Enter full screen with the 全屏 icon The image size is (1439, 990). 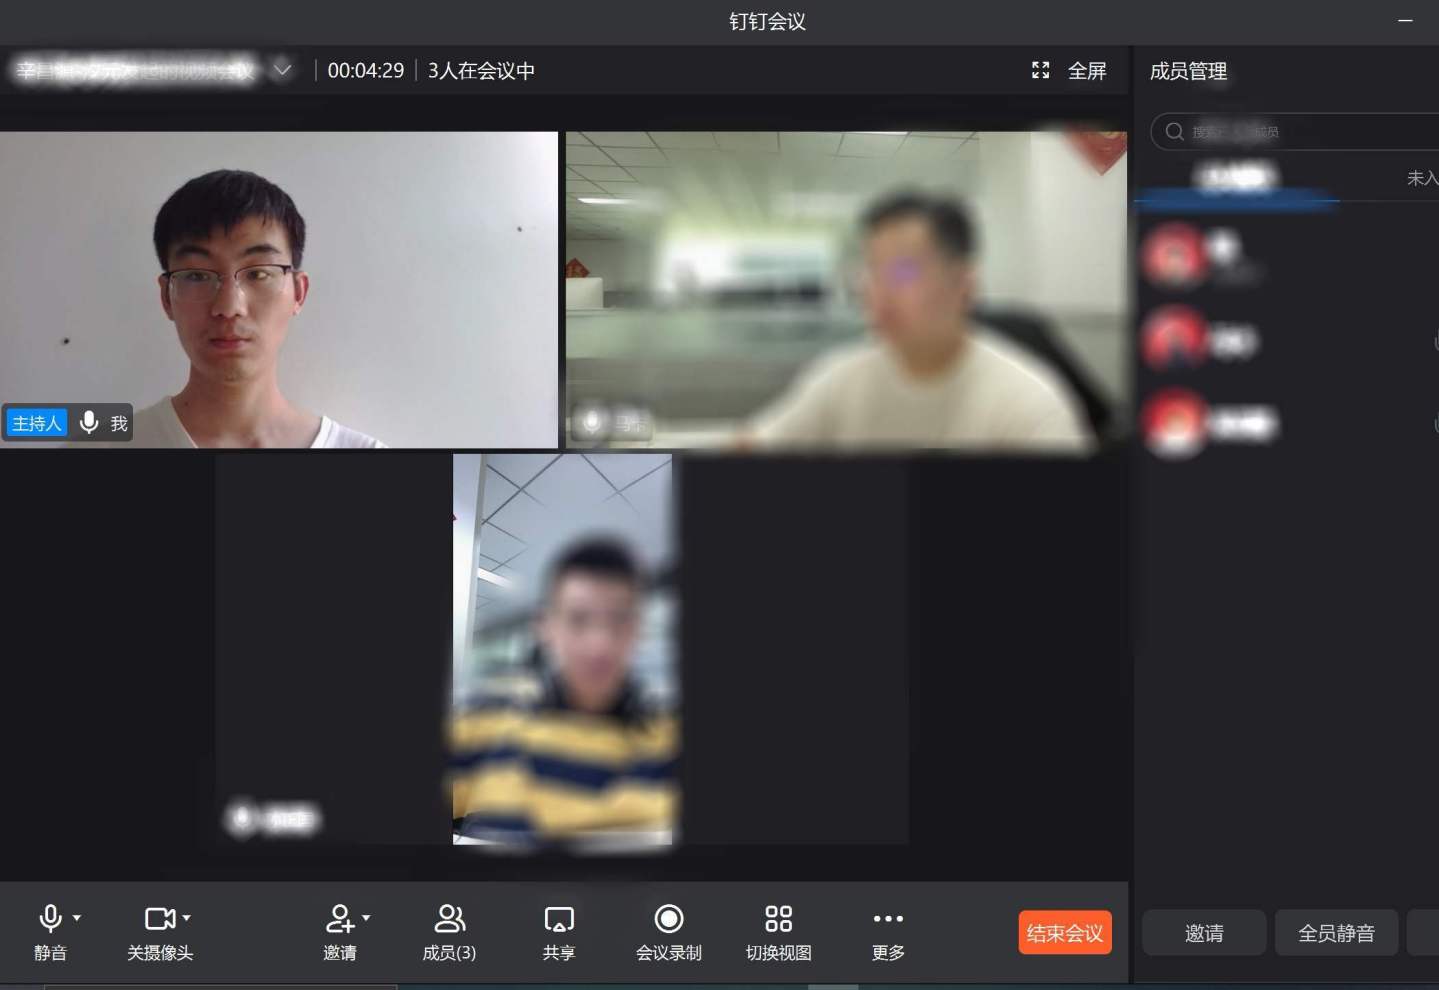1041,71
